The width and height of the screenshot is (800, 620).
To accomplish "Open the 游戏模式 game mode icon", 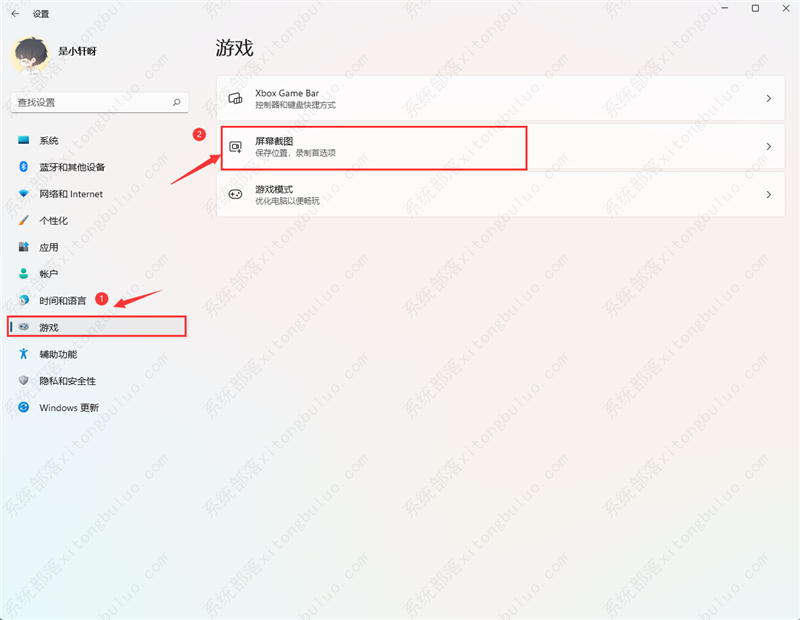I will 235,195.
